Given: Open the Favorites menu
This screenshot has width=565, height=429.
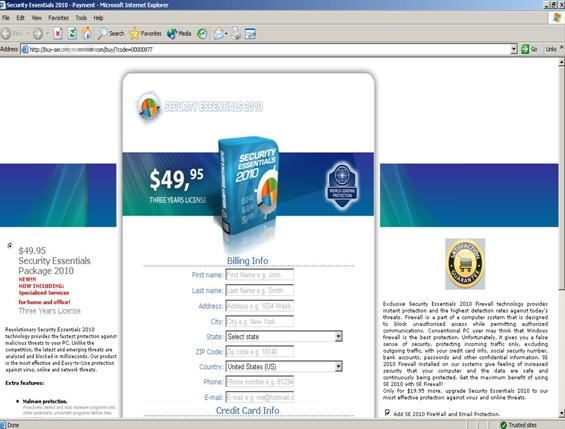Looking at the screenshot, I should pyautogui.click(x=58, y=18).
